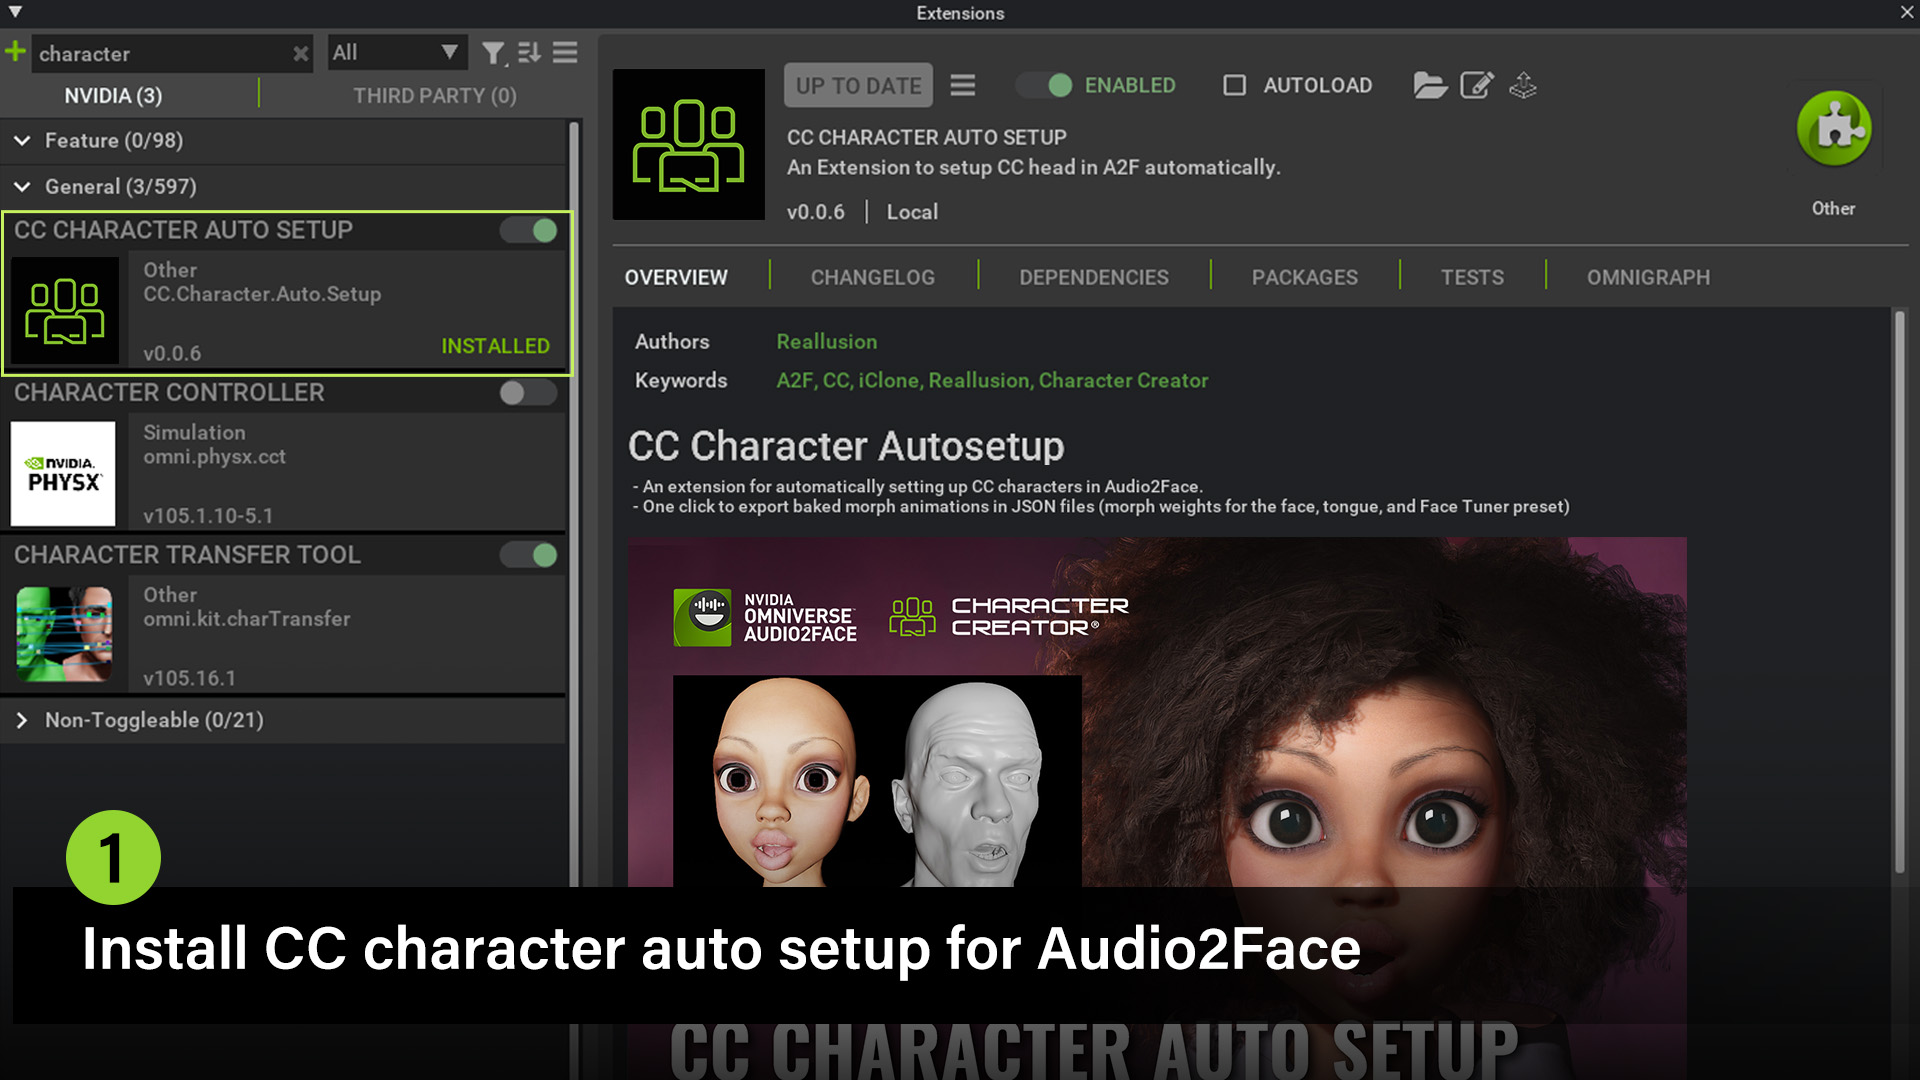1920x1080 pixels.
Task: Open the filter icon beside the search box
Action: tap(494, 54)
